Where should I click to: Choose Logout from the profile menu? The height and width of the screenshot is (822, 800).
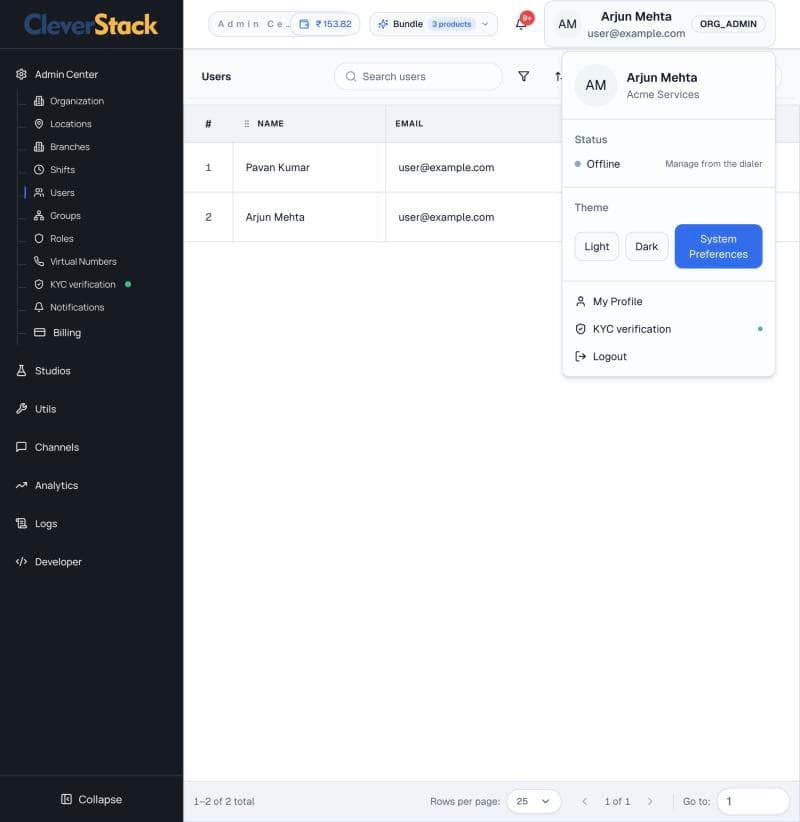(668, 356)
